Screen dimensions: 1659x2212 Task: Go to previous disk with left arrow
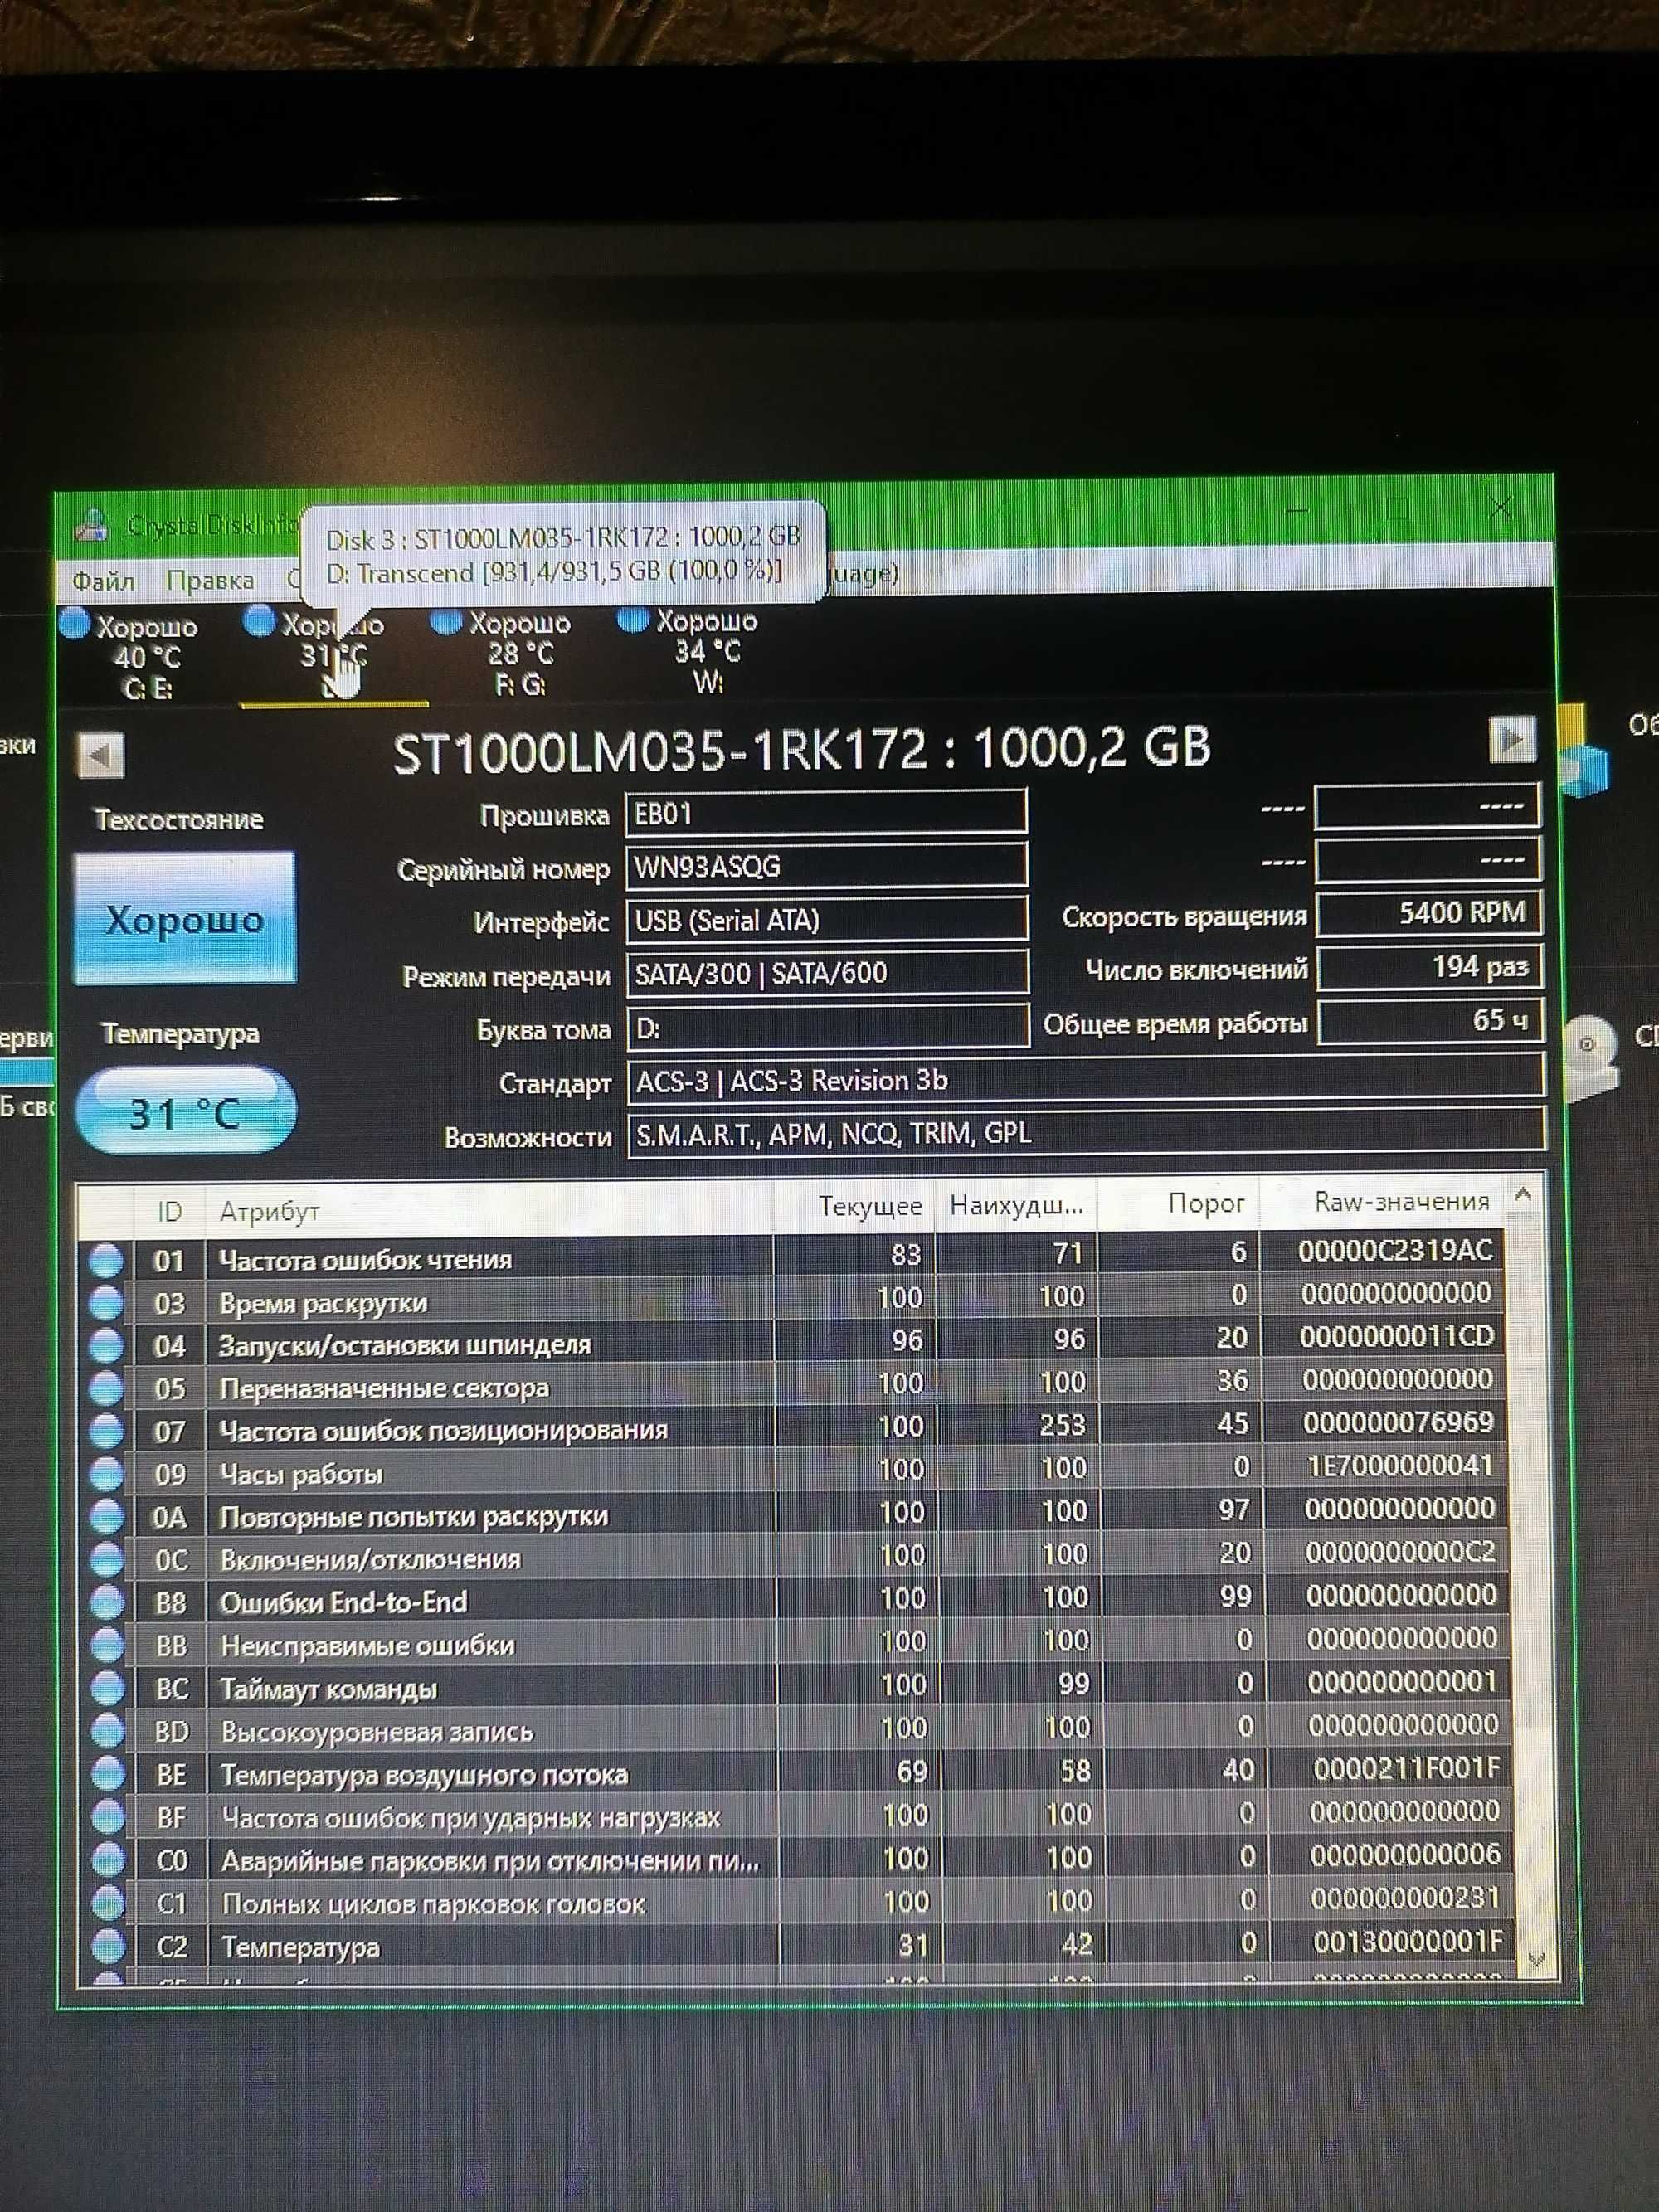point(101,755)
